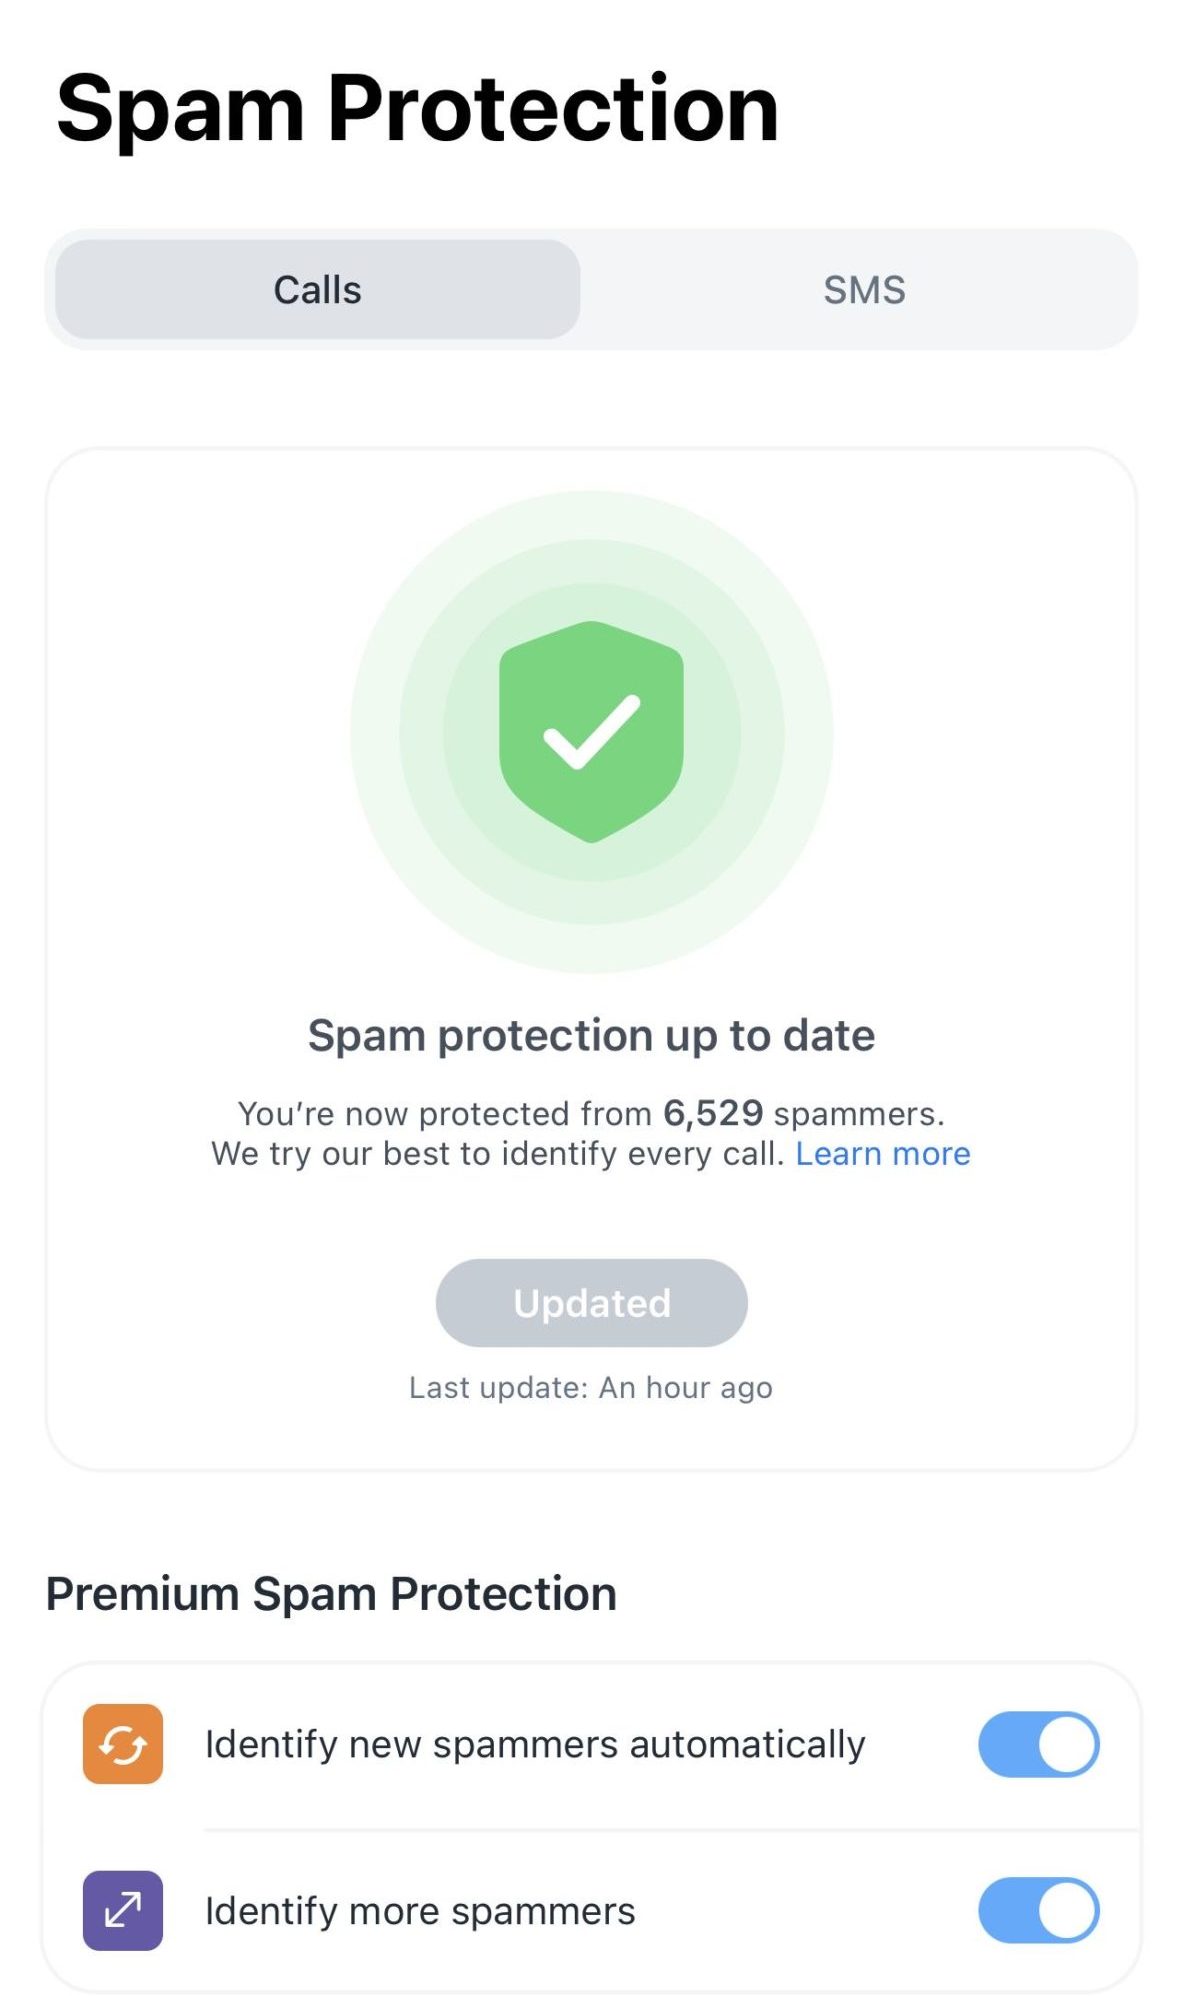The width and height of the screenshot is (1183, 1996).
Task: Tap the green shield checkmark icon
Action: click(x=591, y=731)
